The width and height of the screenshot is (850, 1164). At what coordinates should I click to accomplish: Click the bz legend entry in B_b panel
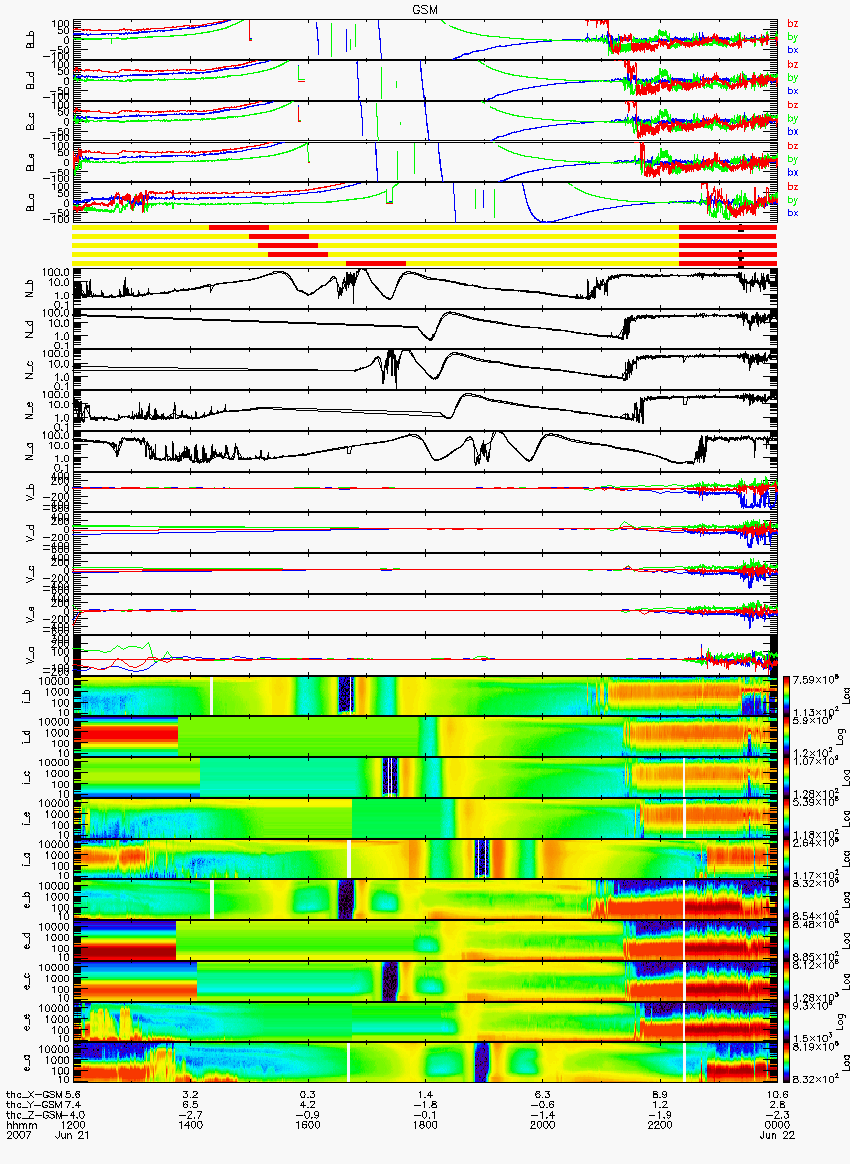point(793,24)
